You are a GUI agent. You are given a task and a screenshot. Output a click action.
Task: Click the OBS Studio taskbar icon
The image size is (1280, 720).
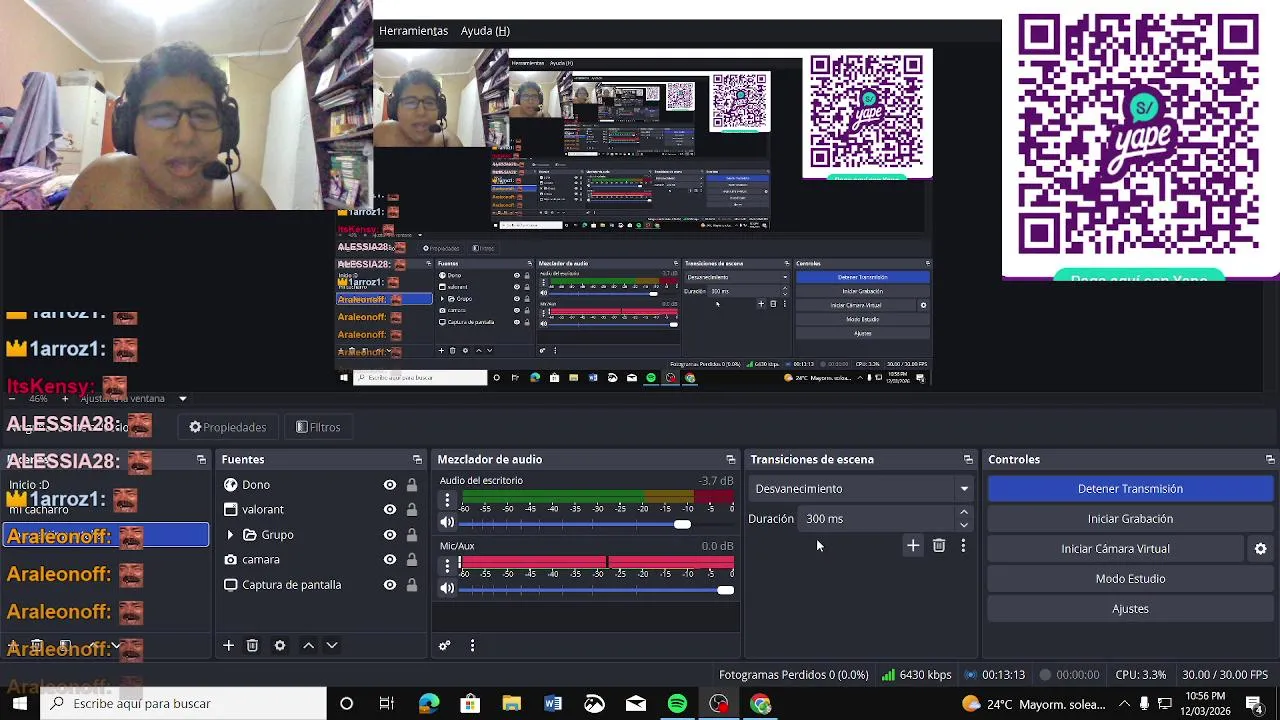719,704
